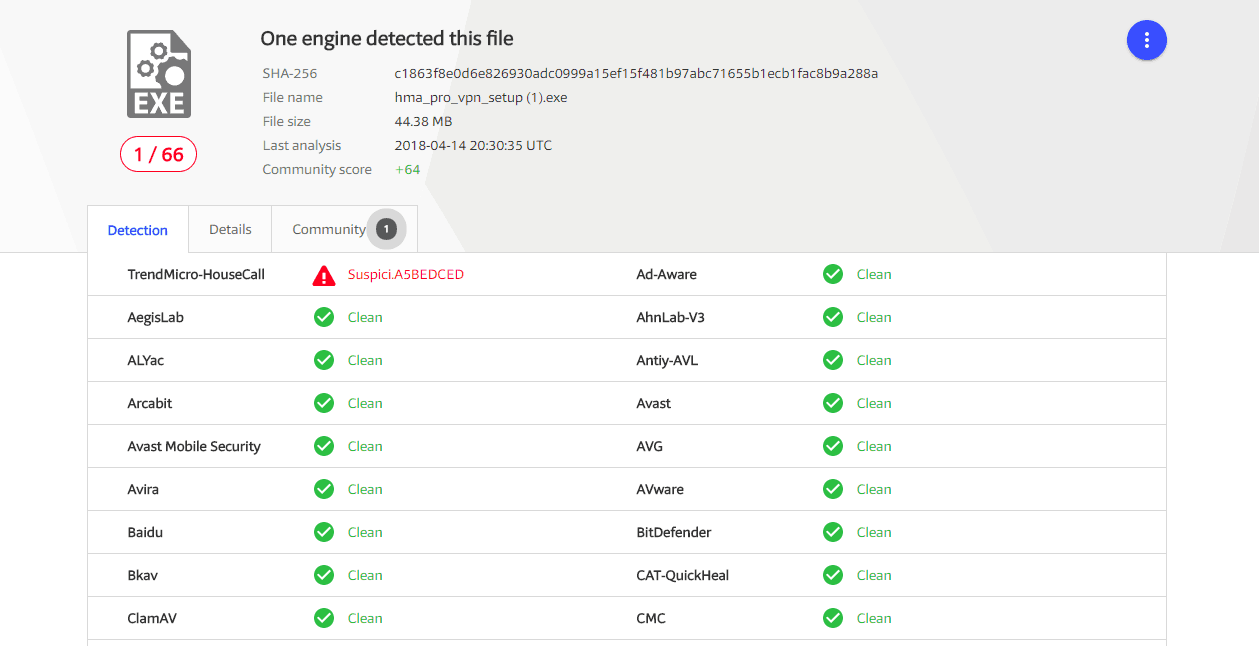Click the AegisLab engine name
The height and width of the screenshot is (646, 1259).
pyautogui.click(x=156, y=317)
